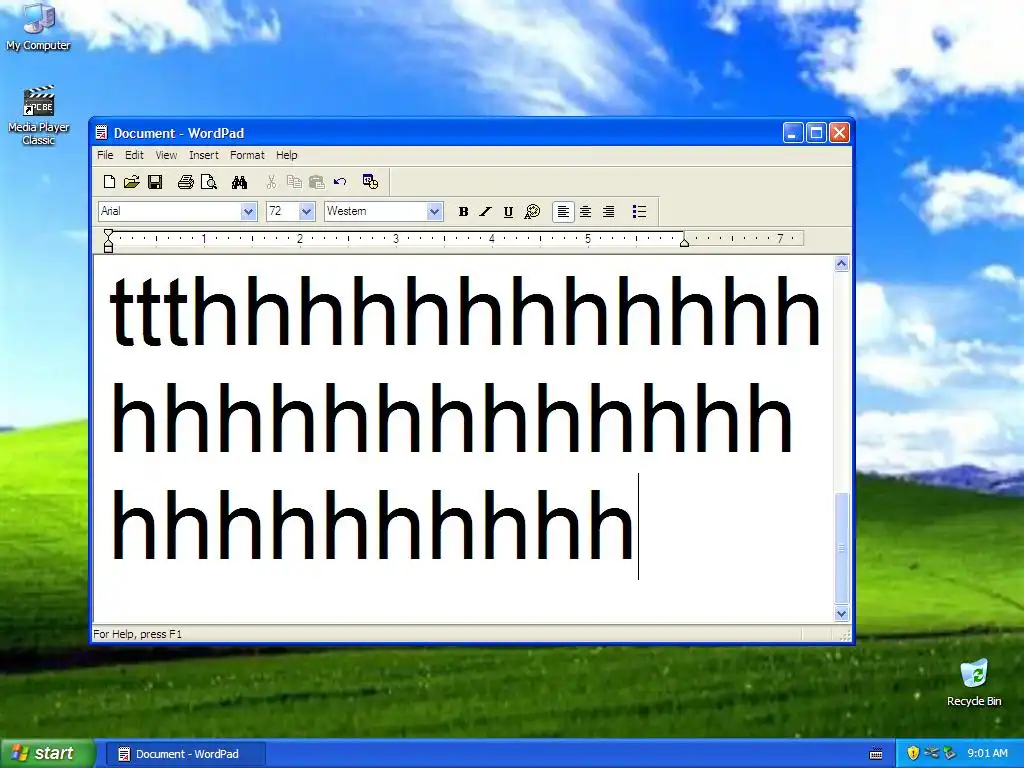Click the 9:01 AM clock
Screen dimensions: 1024x768
987,754
